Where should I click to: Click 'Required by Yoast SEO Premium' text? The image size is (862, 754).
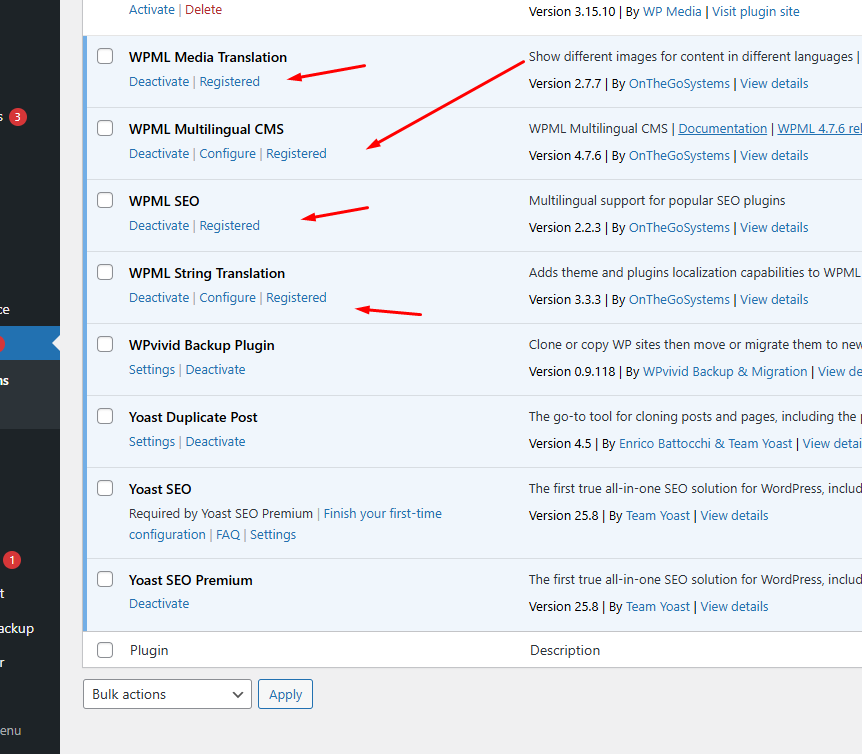click(x=221, y=513)
